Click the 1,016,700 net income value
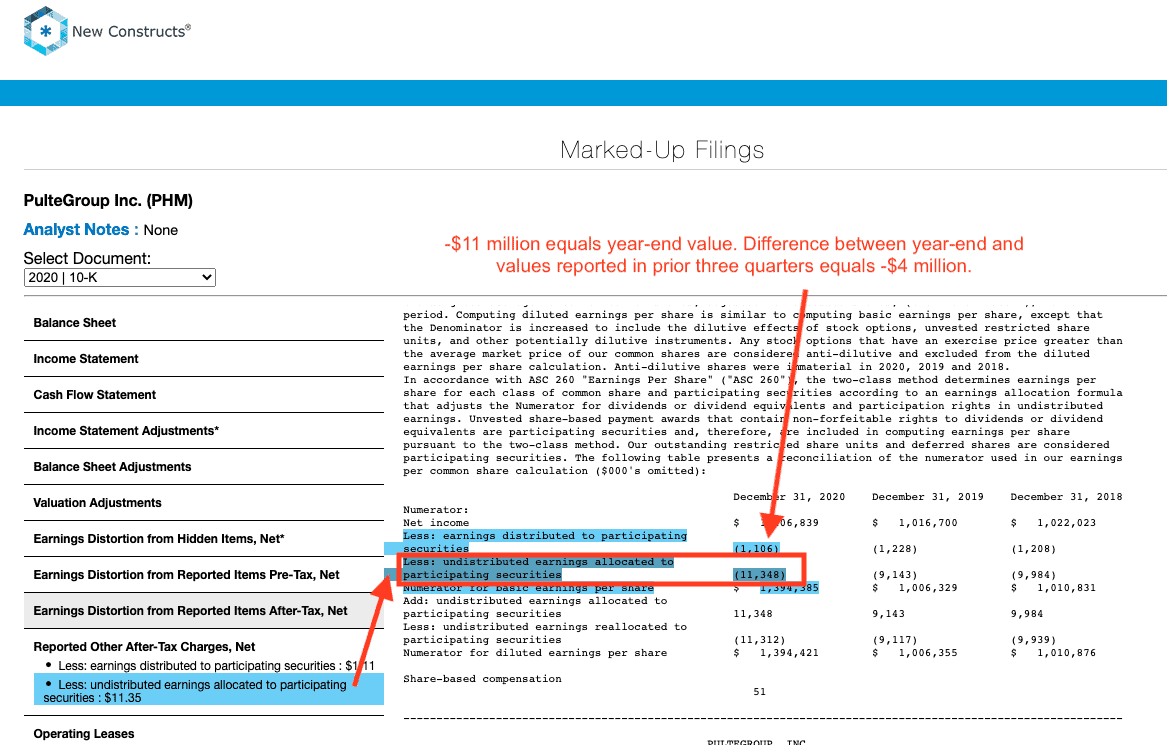 pyautogui.click(x=927, y=523)
